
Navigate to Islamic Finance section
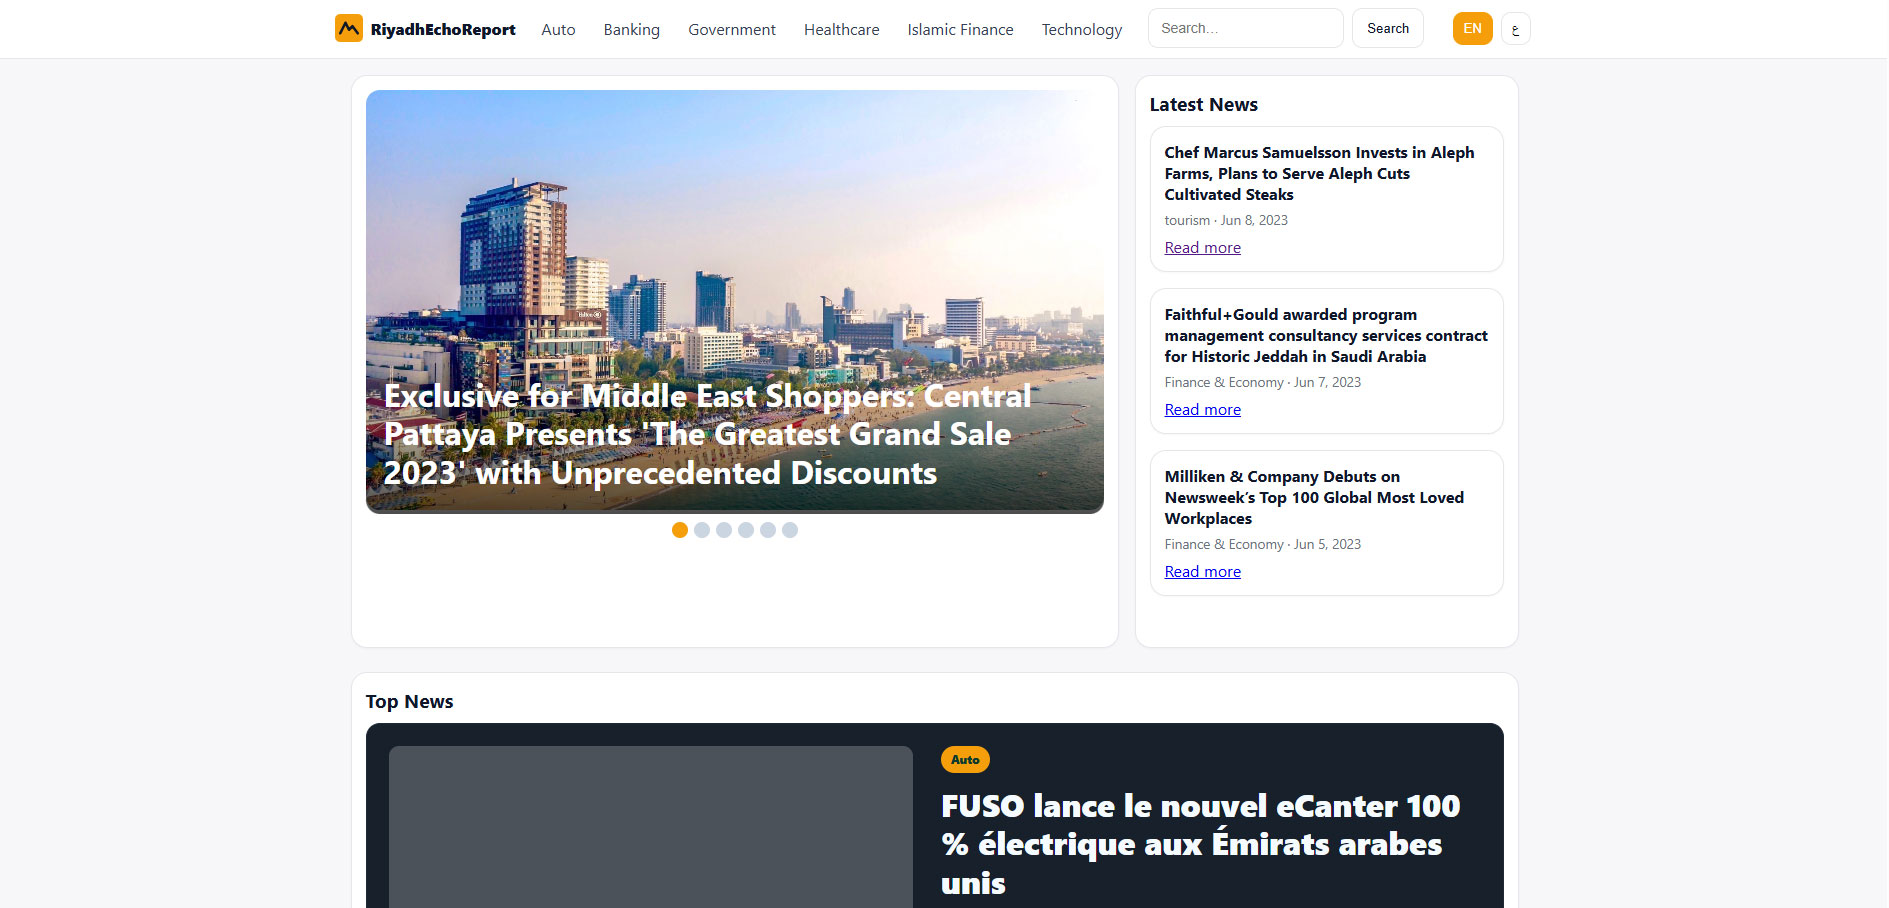click(x=960, y=30)
